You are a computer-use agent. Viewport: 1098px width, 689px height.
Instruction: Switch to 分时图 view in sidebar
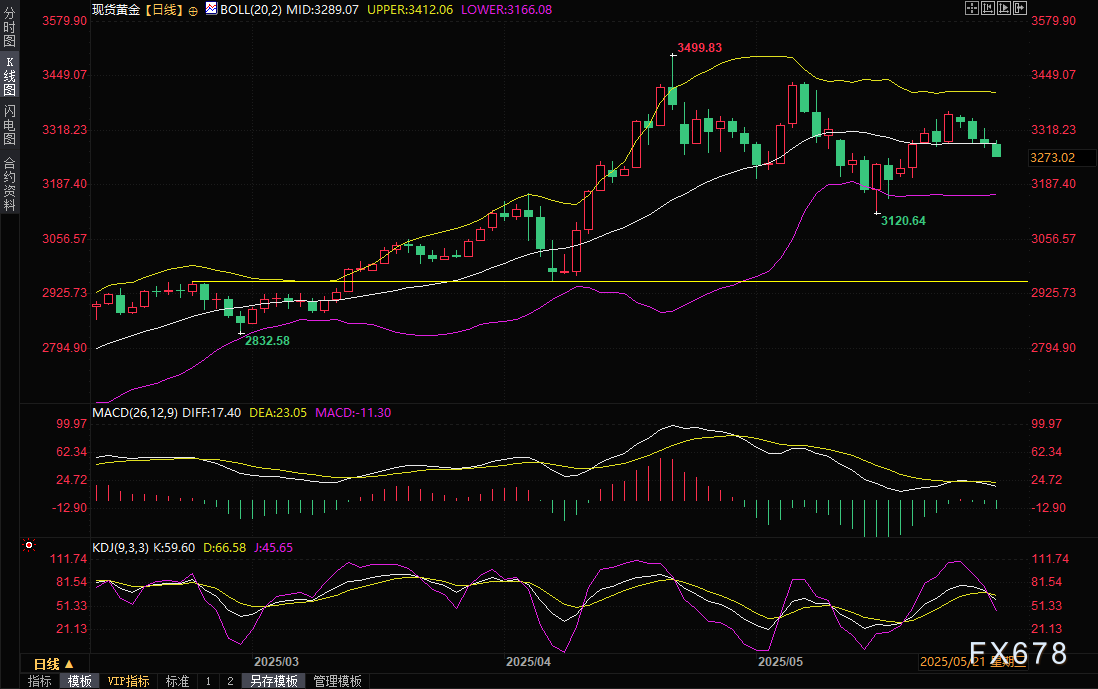click(9, 28)
